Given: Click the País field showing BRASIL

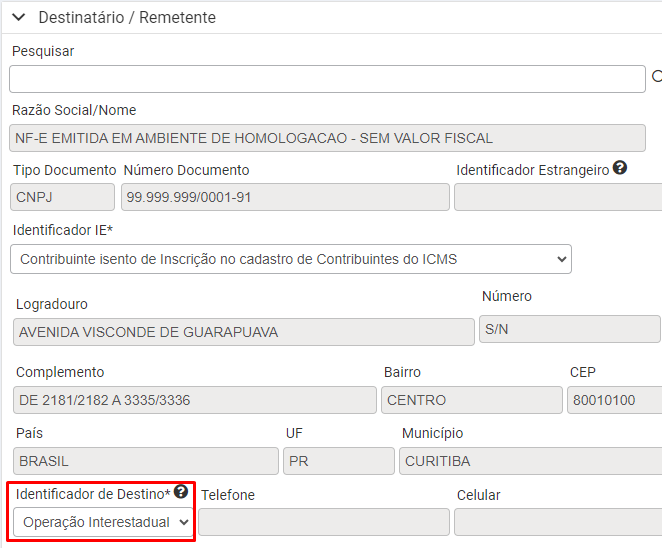Looking at the screenshot, I should (x=146, y=461).
